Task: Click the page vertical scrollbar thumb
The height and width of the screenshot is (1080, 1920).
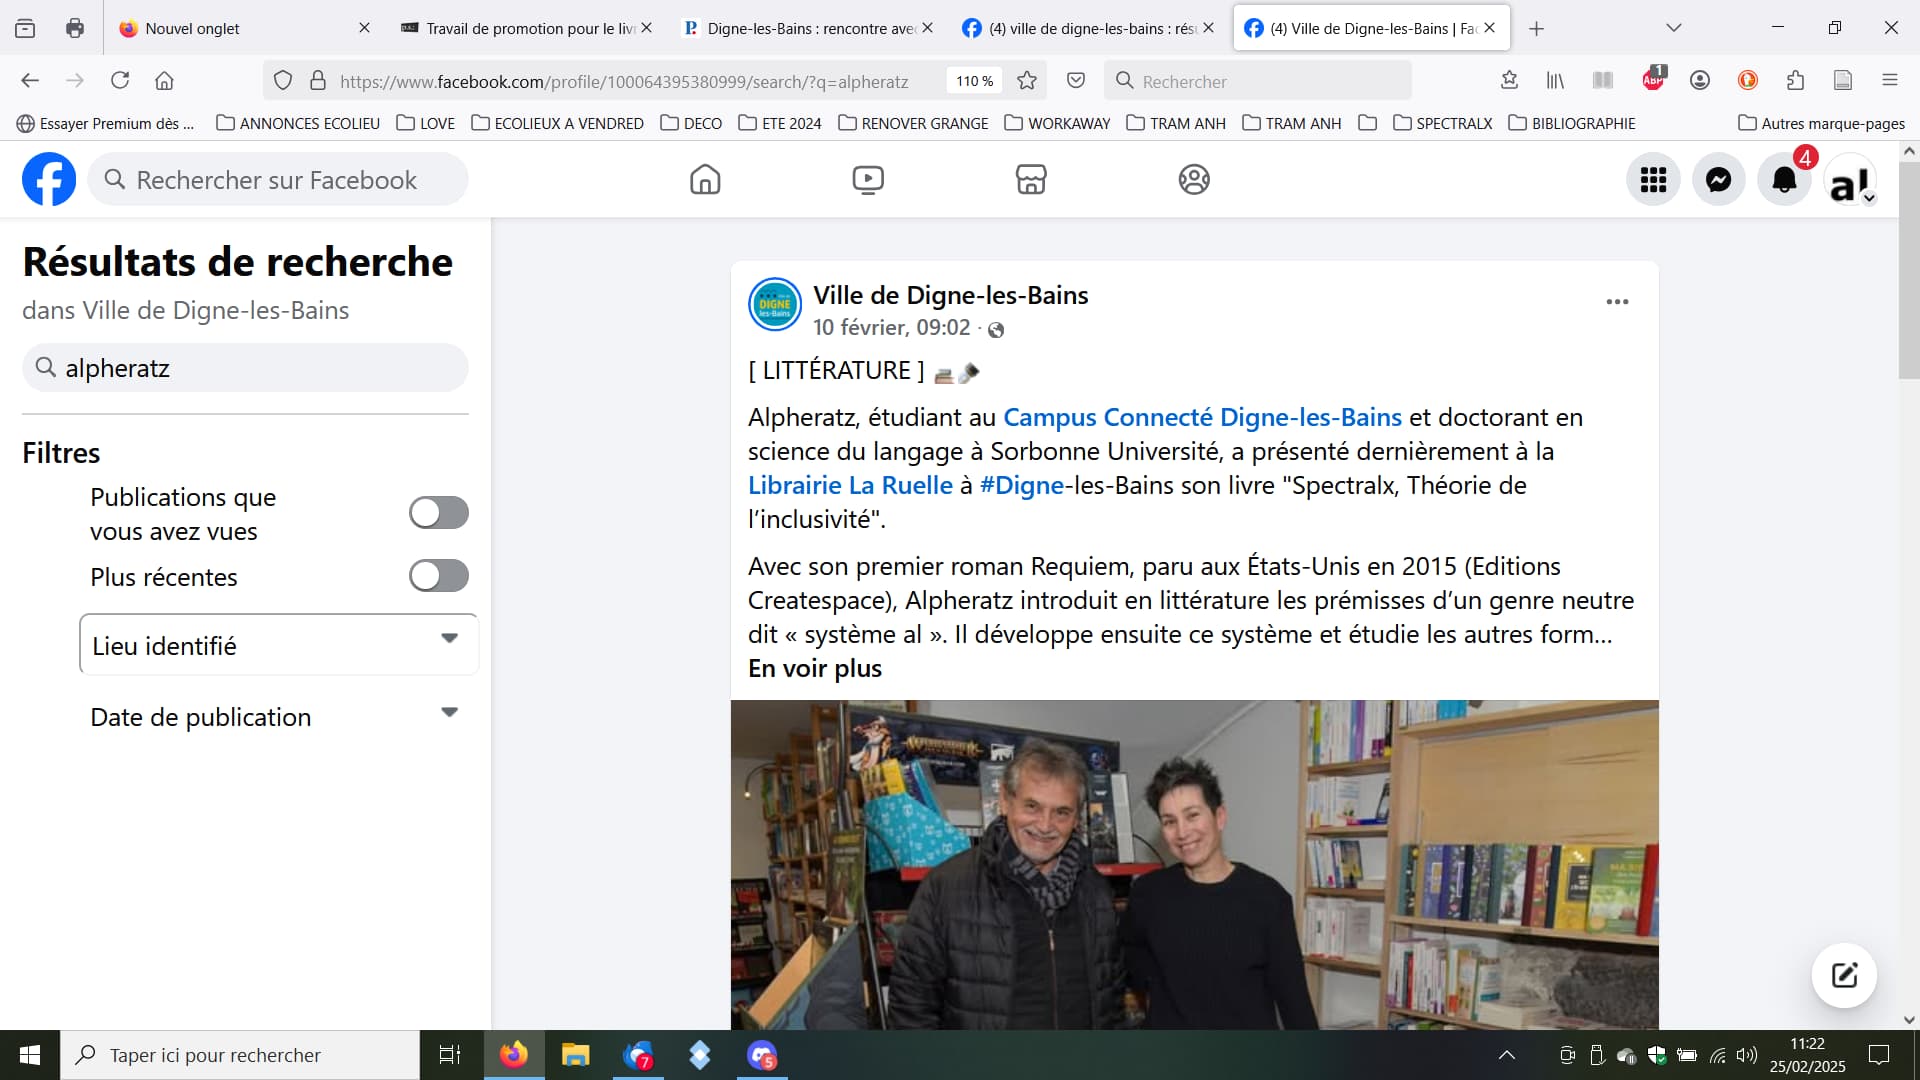Action: (1908, 270)
